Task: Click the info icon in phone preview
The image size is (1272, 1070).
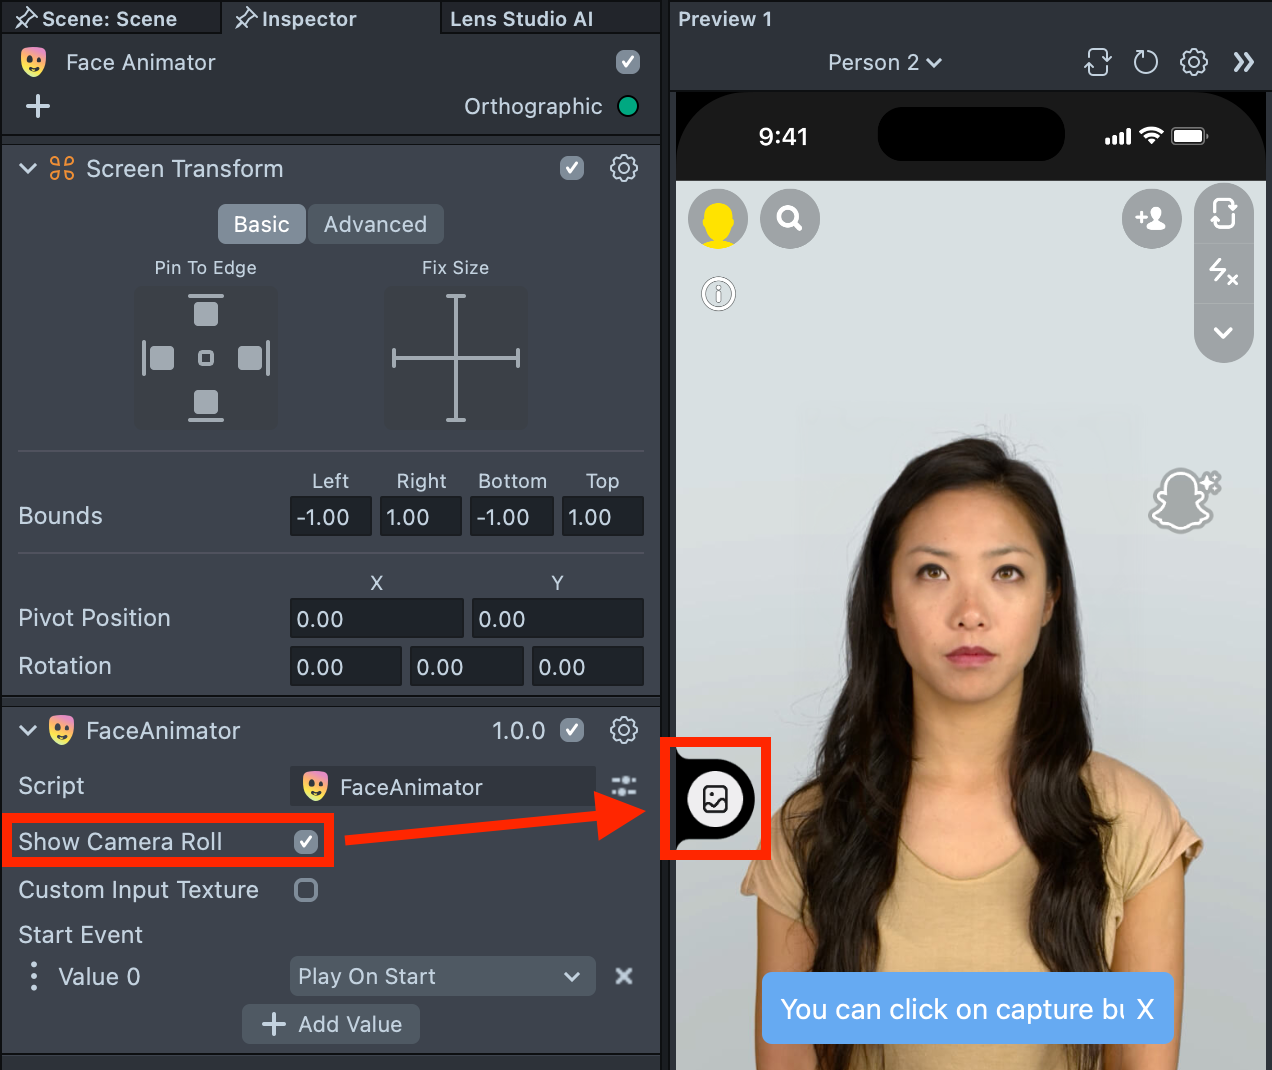Action: tap(718, 294)
